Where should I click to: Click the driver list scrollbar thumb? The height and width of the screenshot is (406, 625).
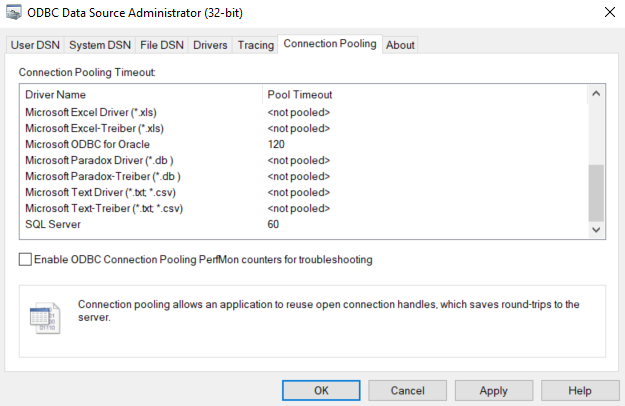pos(596,193)
